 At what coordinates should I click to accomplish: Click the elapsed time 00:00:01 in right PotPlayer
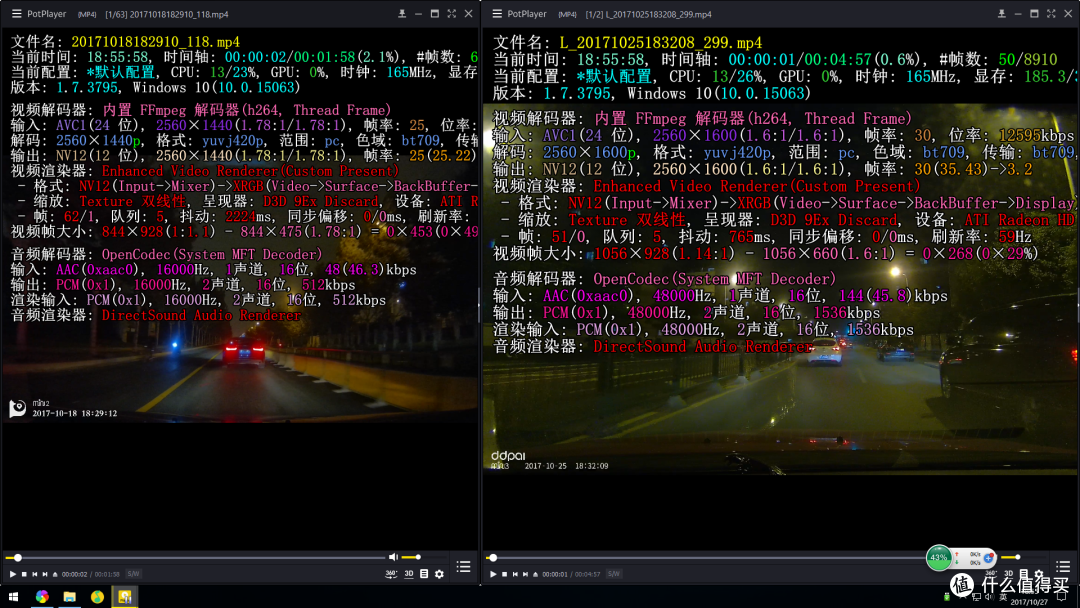[x=555, y=574]
